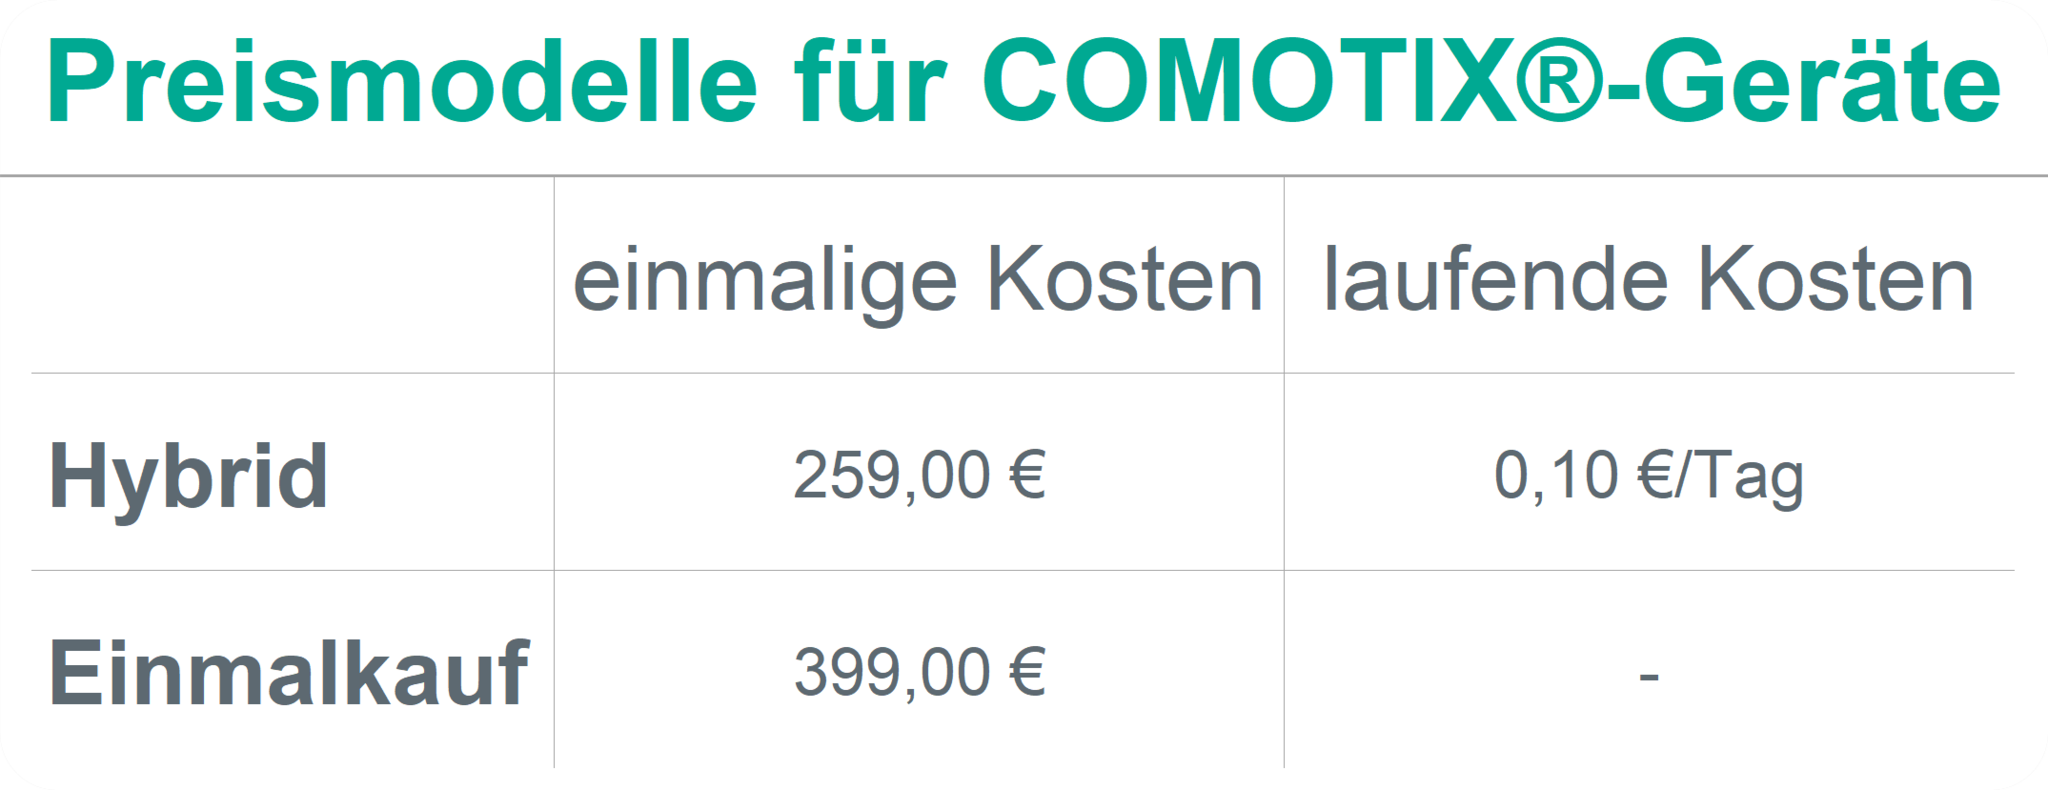The height and width of the screenshot is (790, 2048).
Task: Click the Hybrid row label
Action: 188,477
